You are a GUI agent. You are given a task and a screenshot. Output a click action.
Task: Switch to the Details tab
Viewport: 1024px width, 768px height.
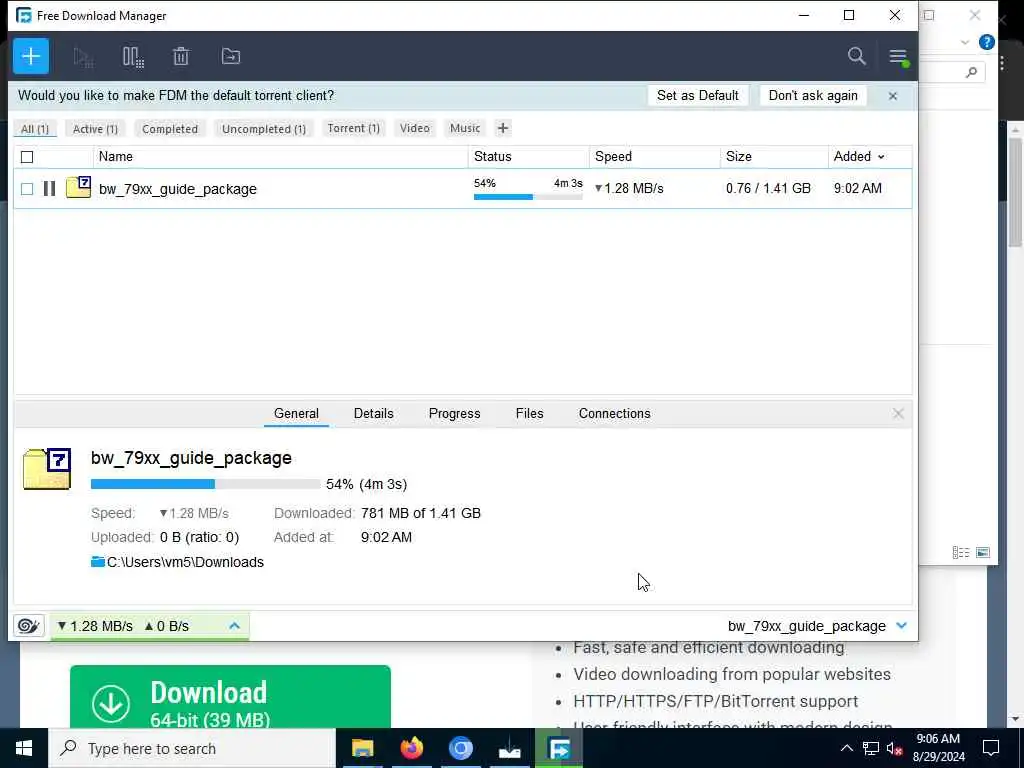point(374,413)
